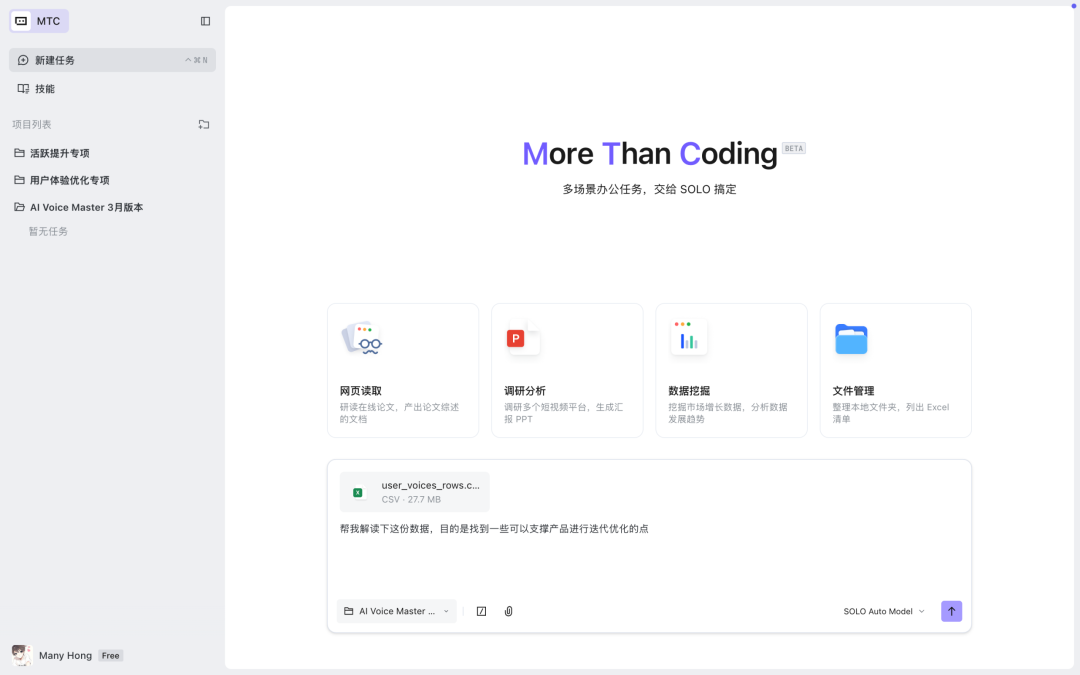Click the 调研分析 PowerPoint icon
The width and height of the screenshot is (1080, 675).
pyautogui.click(x=523, y=339)
